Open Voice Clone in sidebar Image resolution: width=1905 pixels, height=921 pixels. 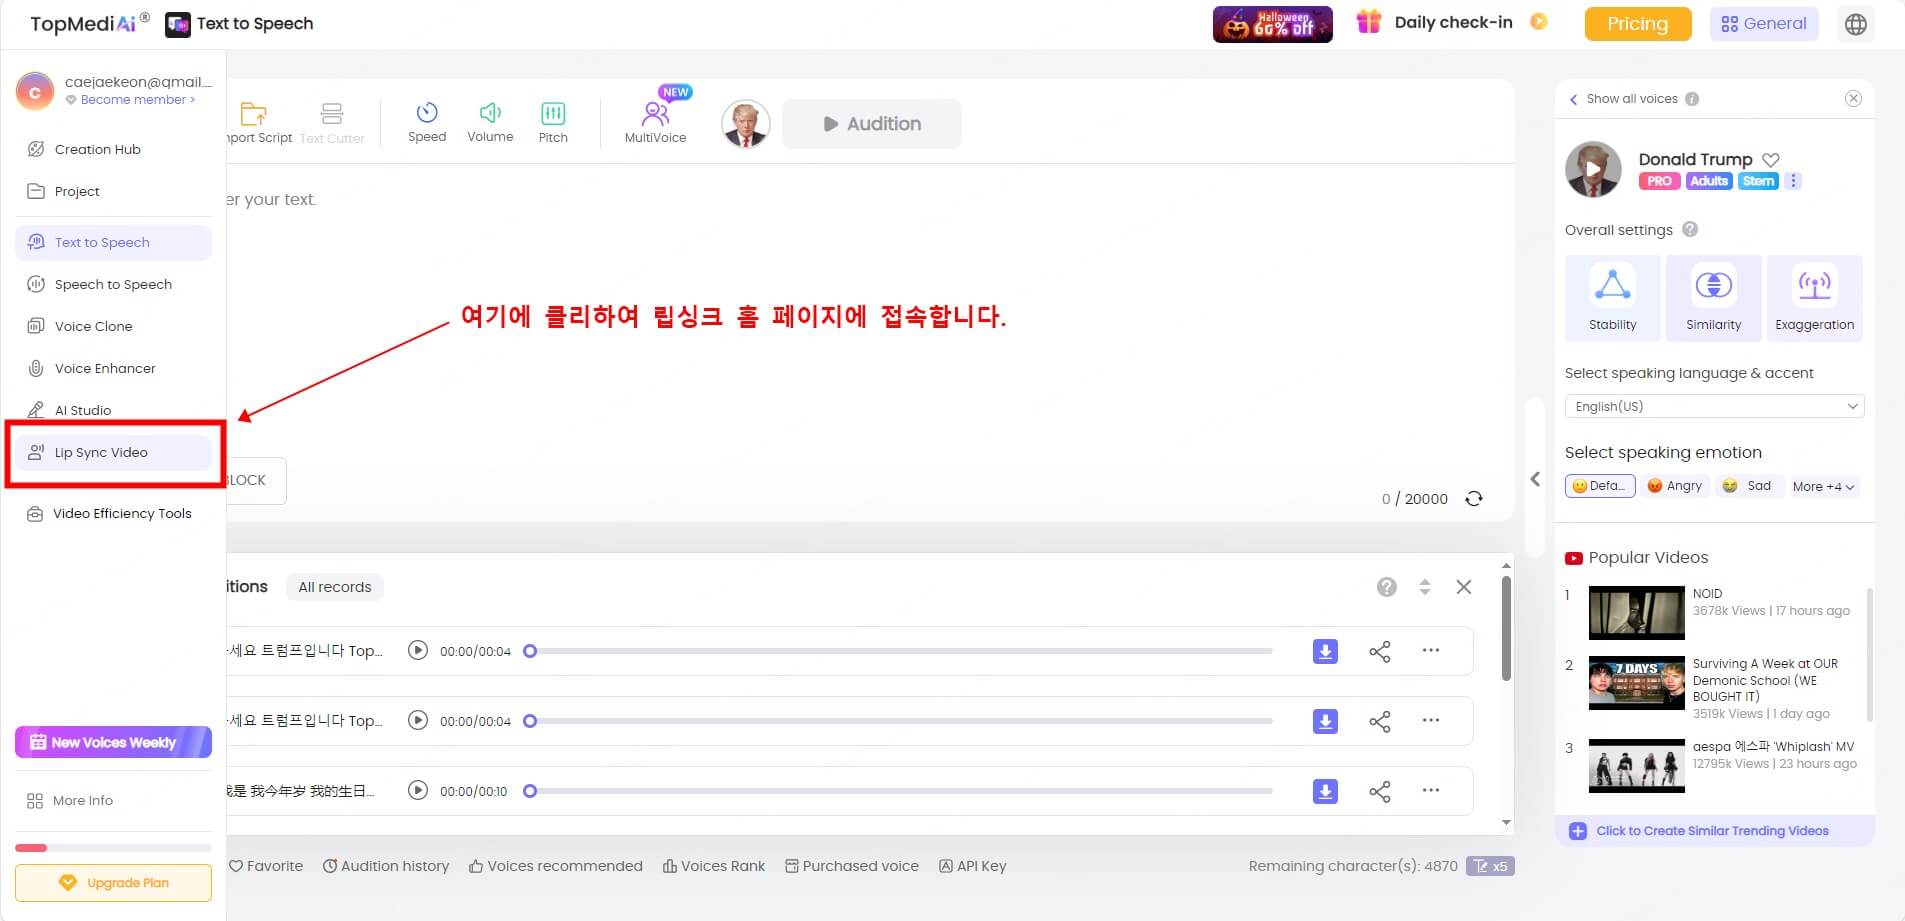(113, 326)
